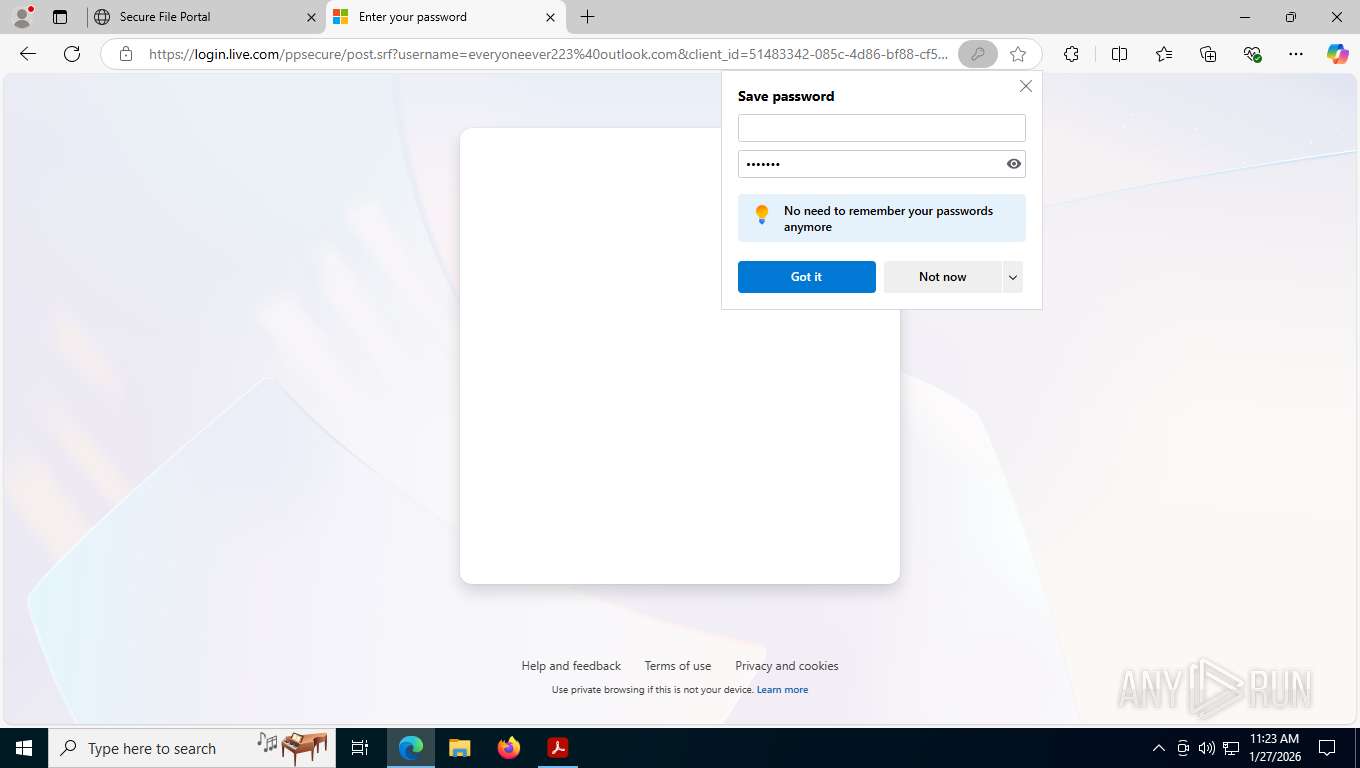View site information lock icon
The image size is (1360, 768).
[x=126, y=54]
